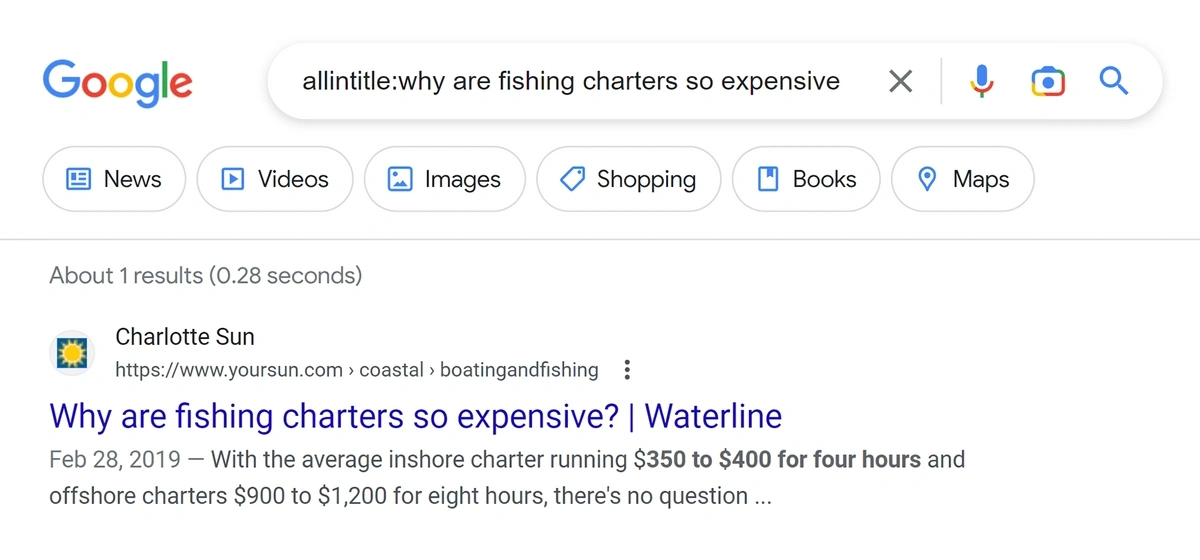Click into the search query text field
This screenshot has height=560, width=1200.
(x=571, y=81)
